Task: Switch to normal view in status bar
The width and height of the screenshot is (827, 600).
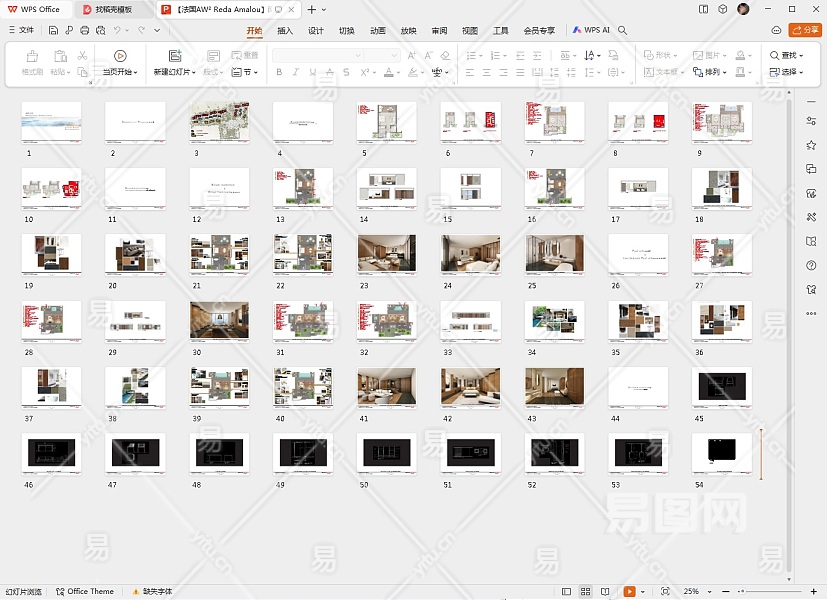Action: [567, 592]
